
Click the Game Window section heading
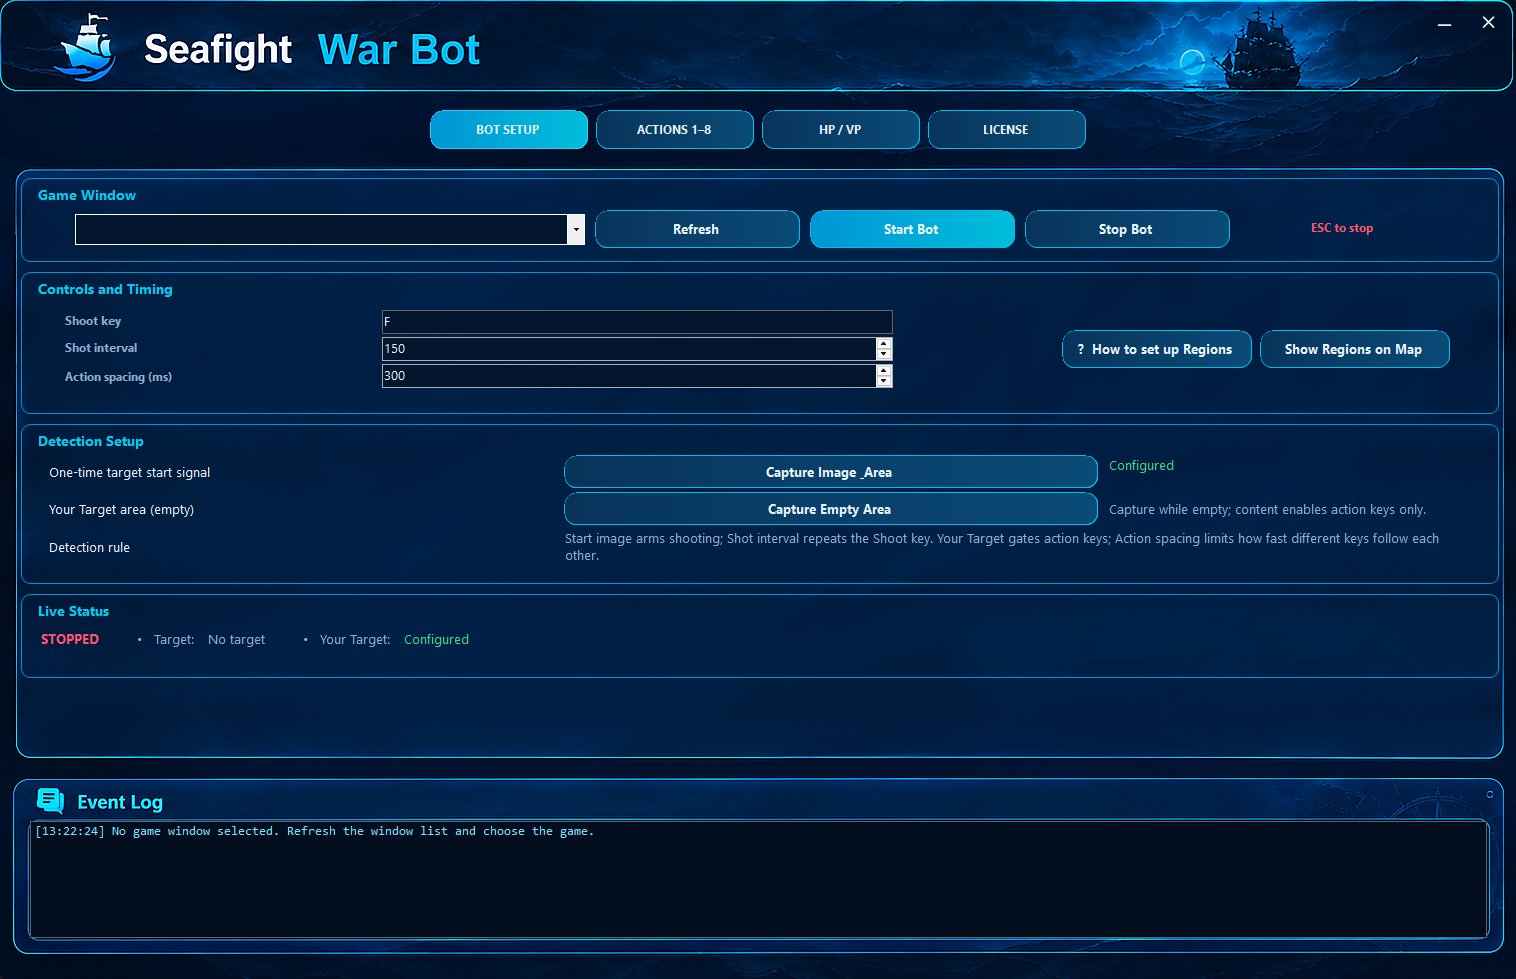(x=87, y=195)
